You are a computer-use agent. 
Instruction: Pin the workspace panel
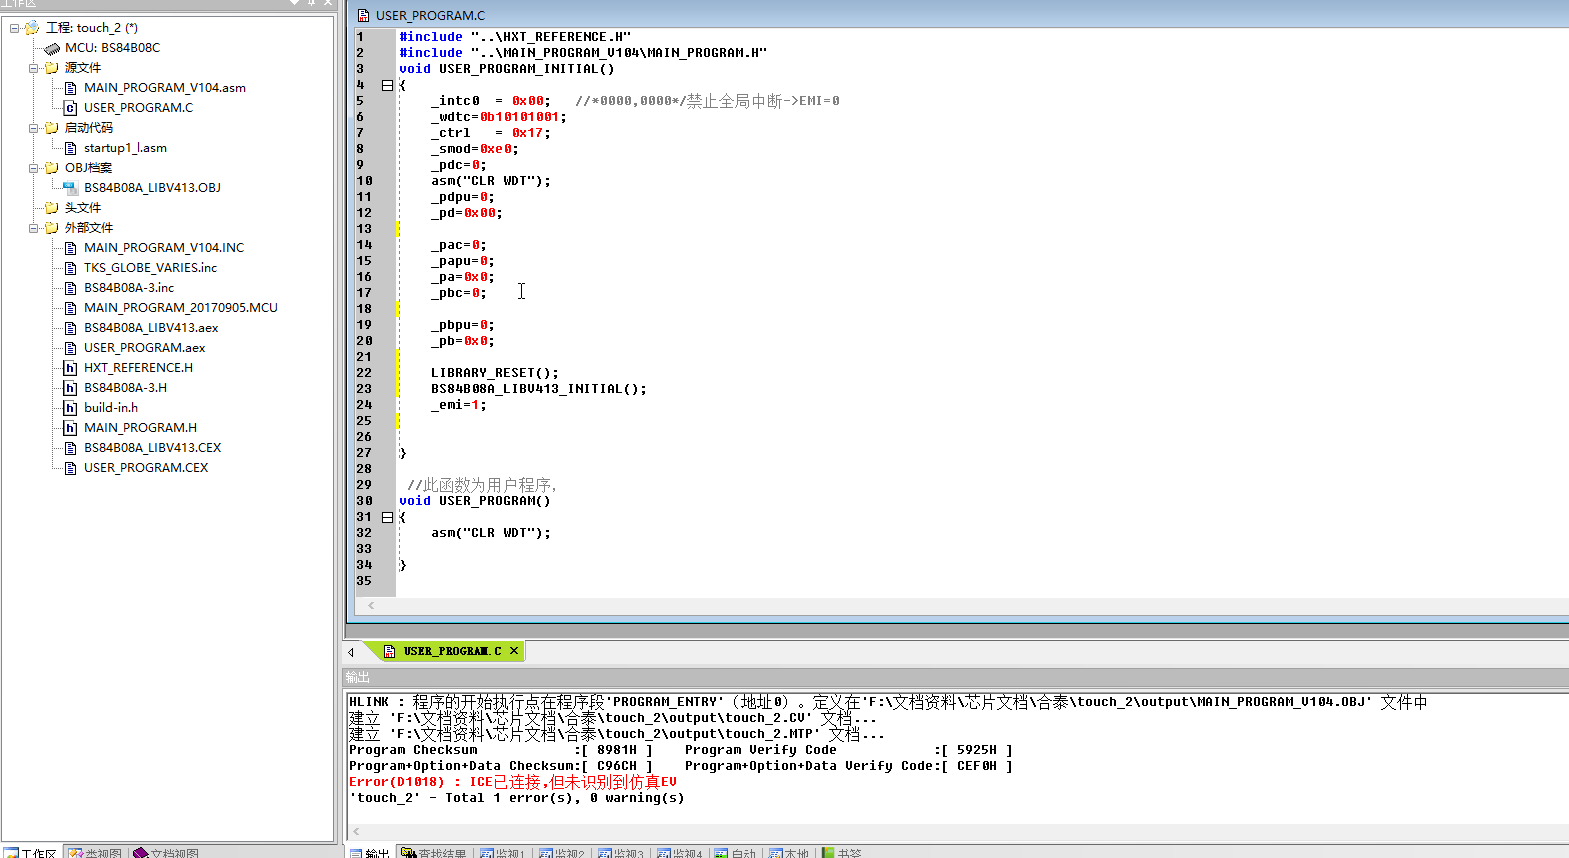[x=311, y=3]
